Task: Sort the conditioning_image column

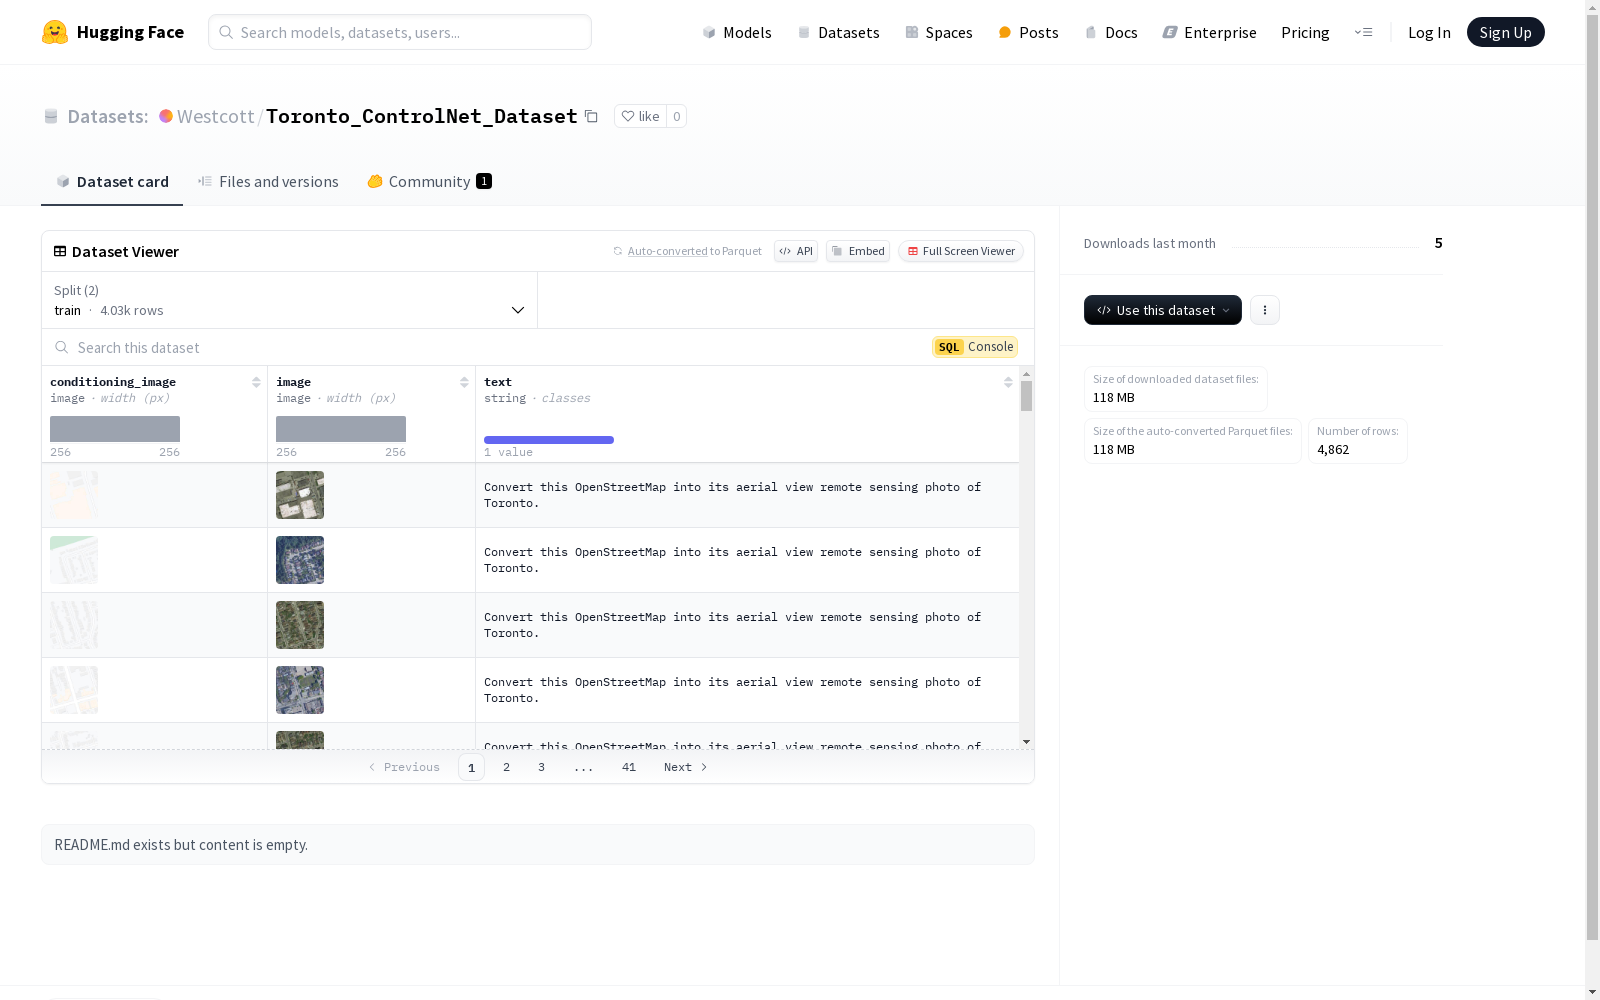Action: tap(256, 382)
